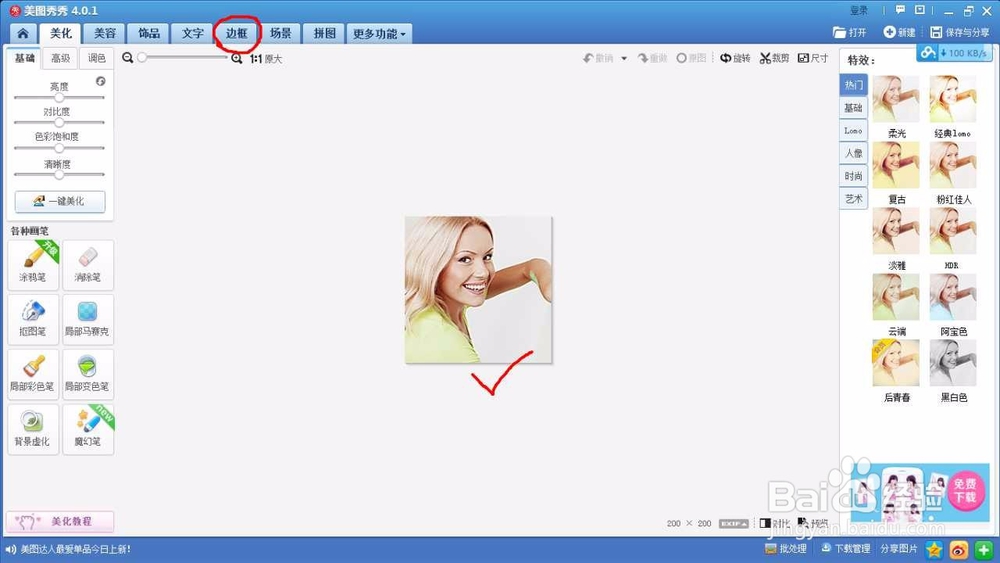The width and height of the screenshot is (1000, 563).
Task: Click the 旋转 rotate tool
Action: 735,58
